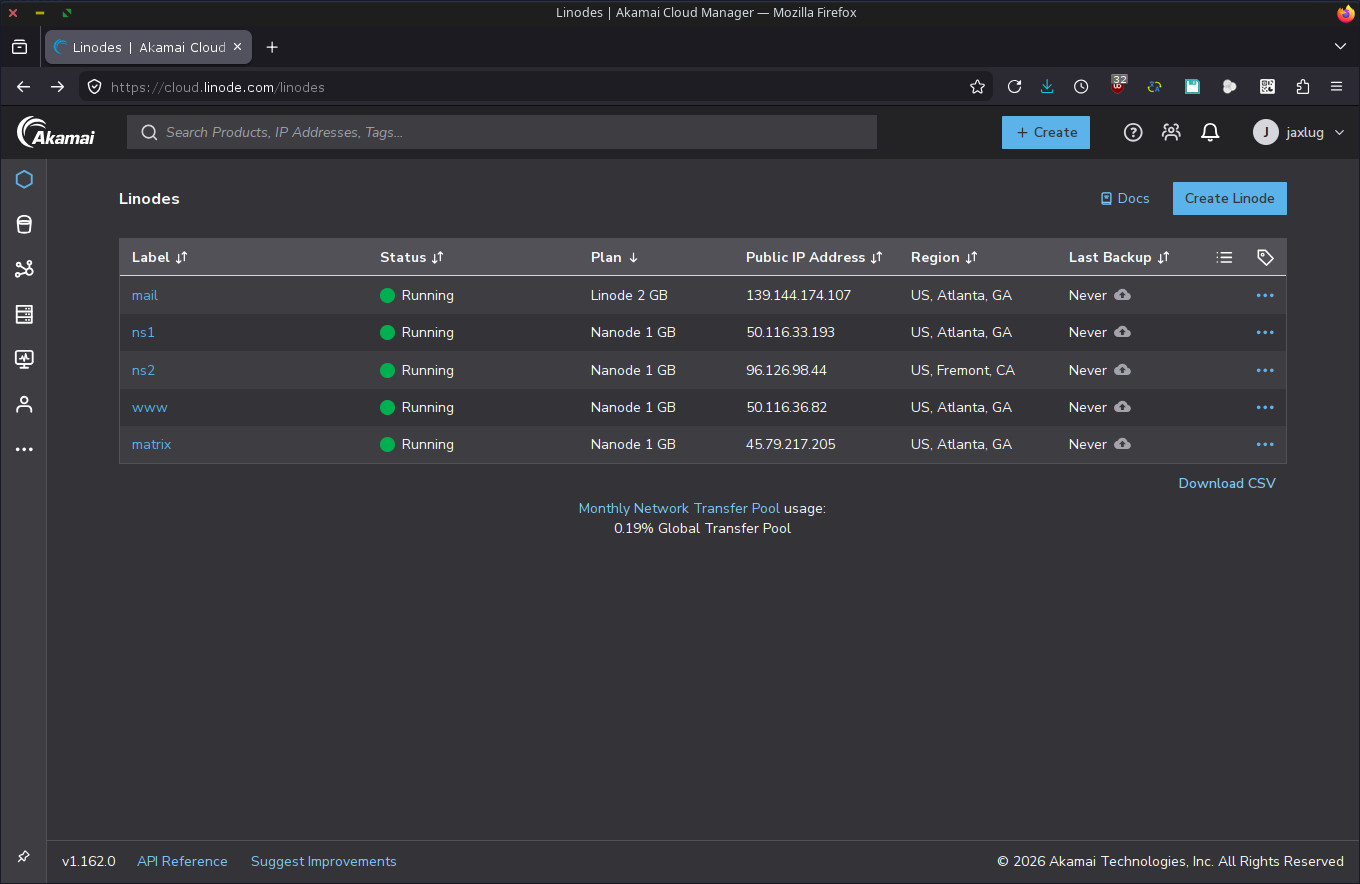Image resolution: width=1360 pixels, height=884 pixels.
Task: Sort table by Public IP Address
Action: (x=814, y=257)
